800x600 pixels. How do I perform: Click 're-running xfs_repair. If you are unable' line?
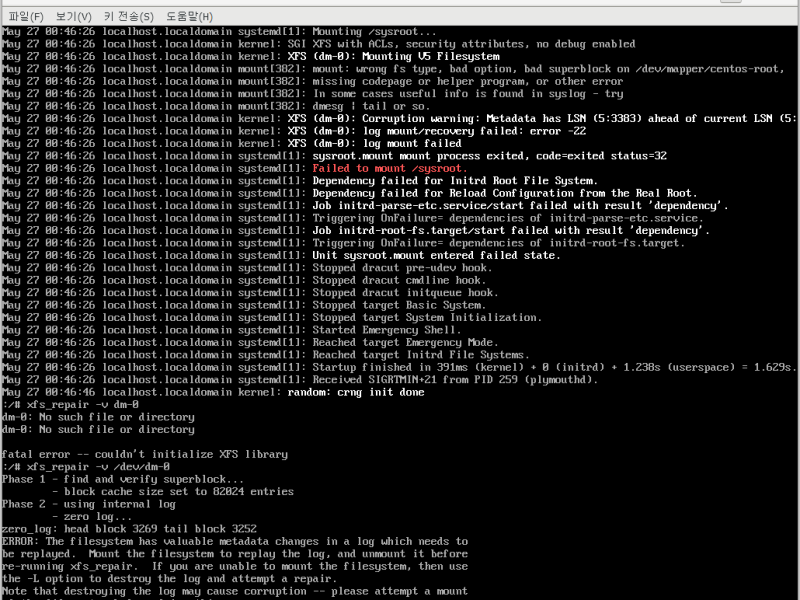click(235, 566)
